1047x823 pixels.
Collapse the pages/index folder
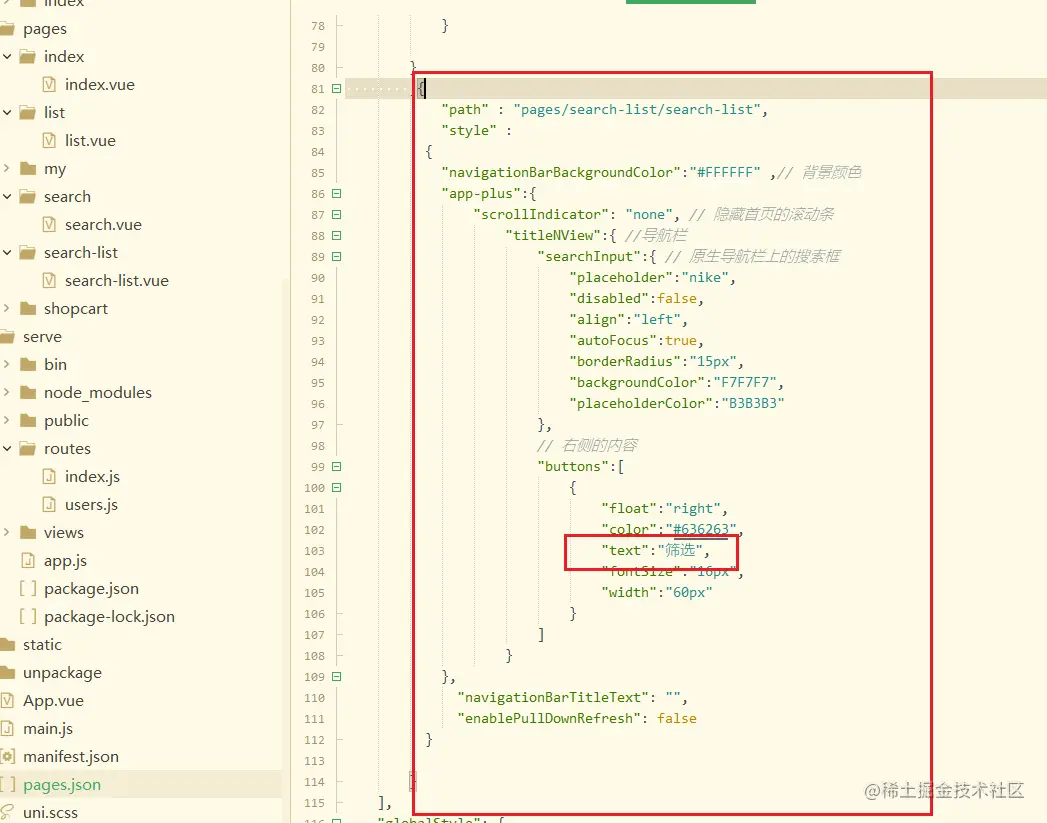[7, 57]
